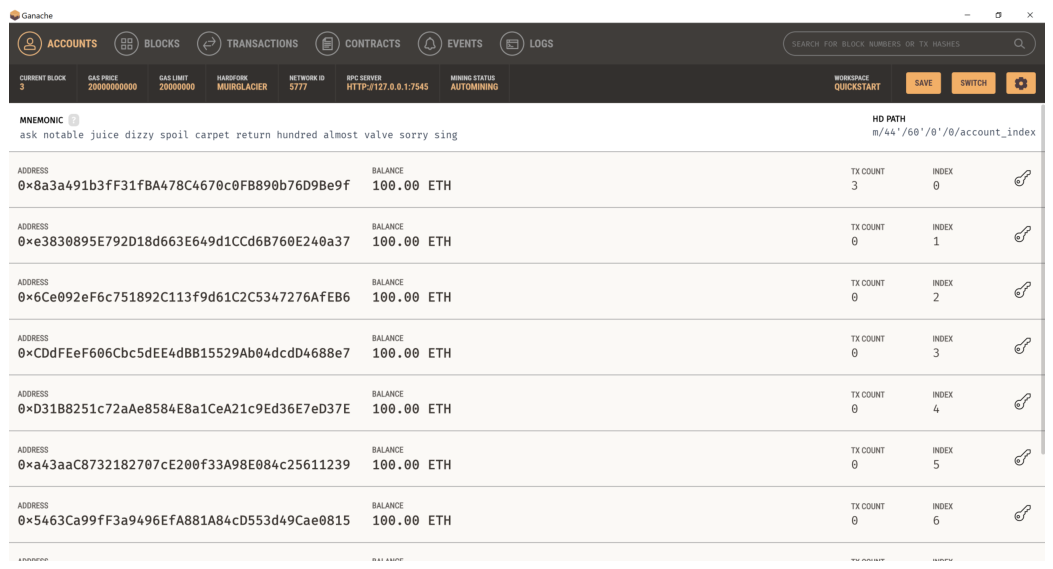Click the Switch workspace button
This screenshot has height=569, width=1053.
(x=973, y=83)
